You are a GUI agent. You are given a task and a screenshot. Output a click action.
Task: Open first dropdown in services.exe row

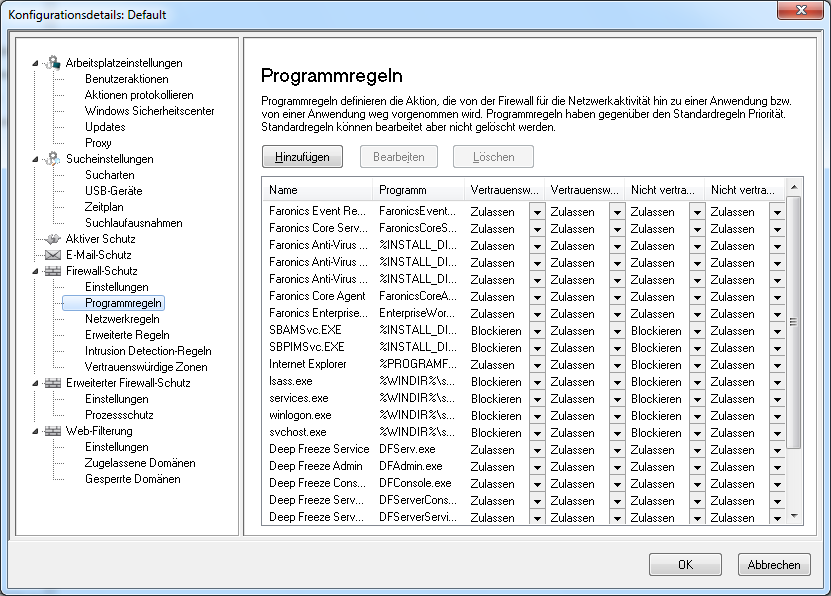pyautogui.click(x=537, y=399)
